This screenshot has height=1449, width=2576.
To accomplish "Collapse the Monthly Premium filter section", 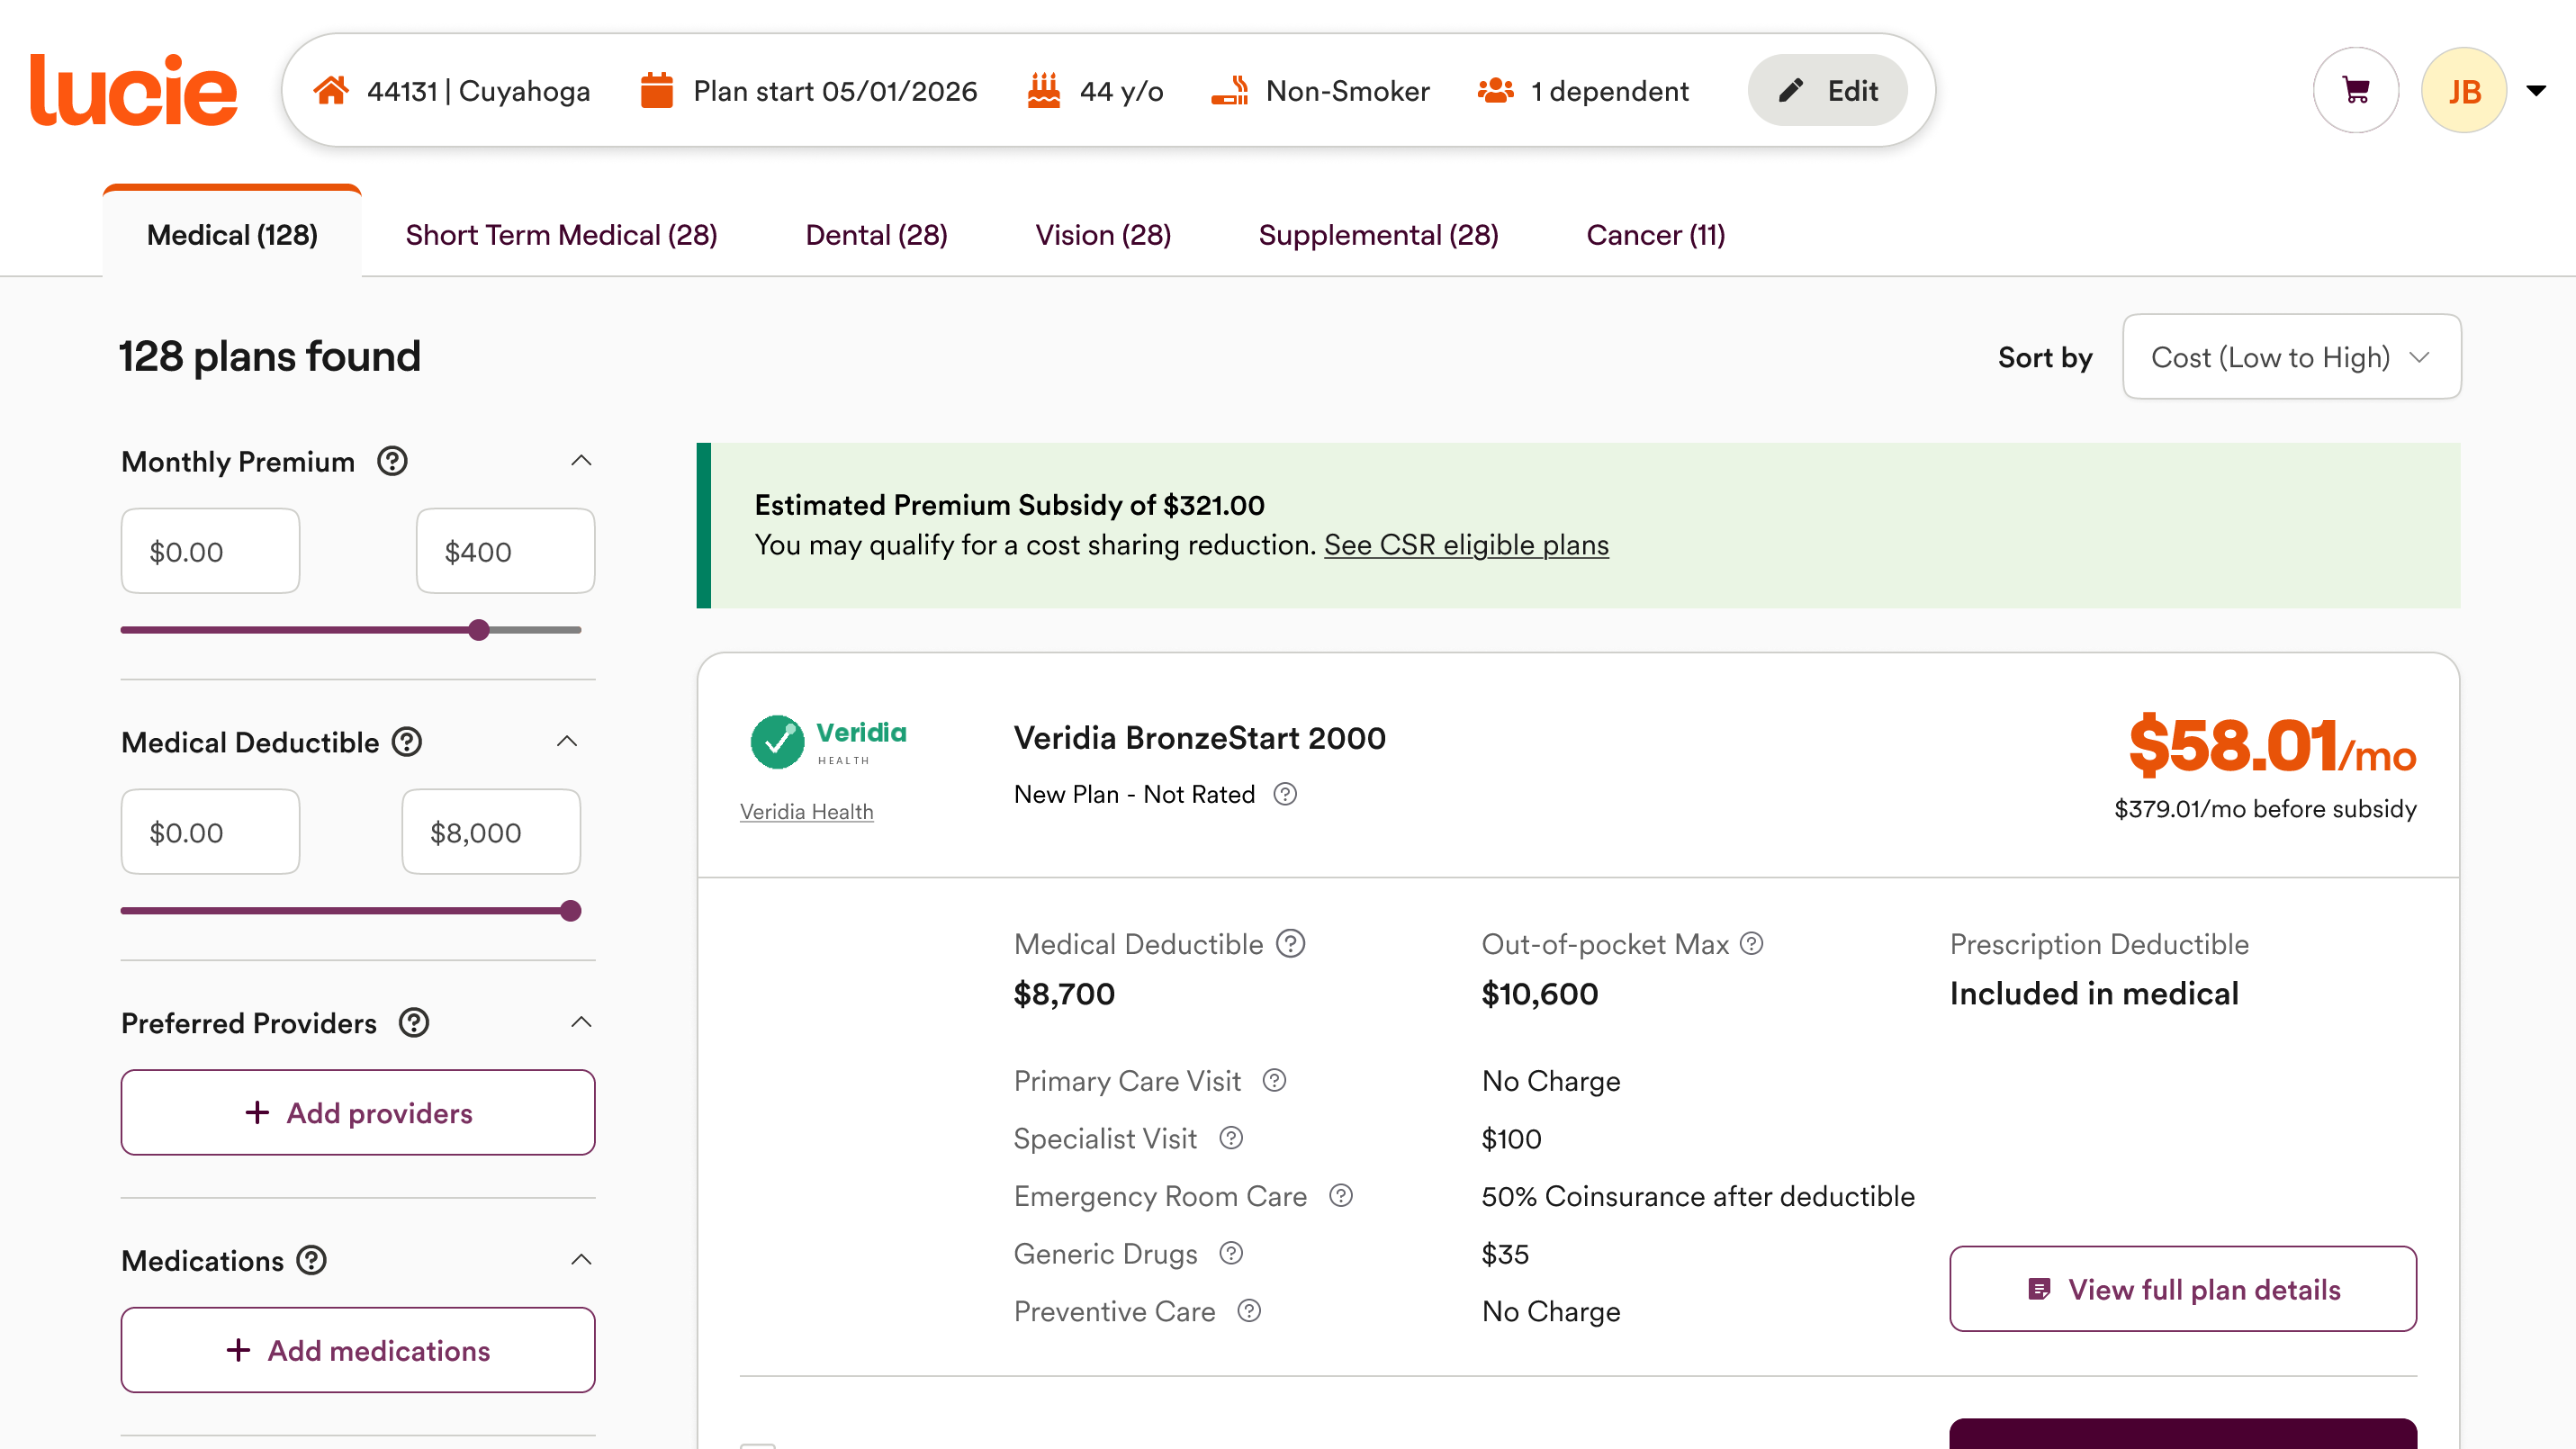I will tap(581, 461).
